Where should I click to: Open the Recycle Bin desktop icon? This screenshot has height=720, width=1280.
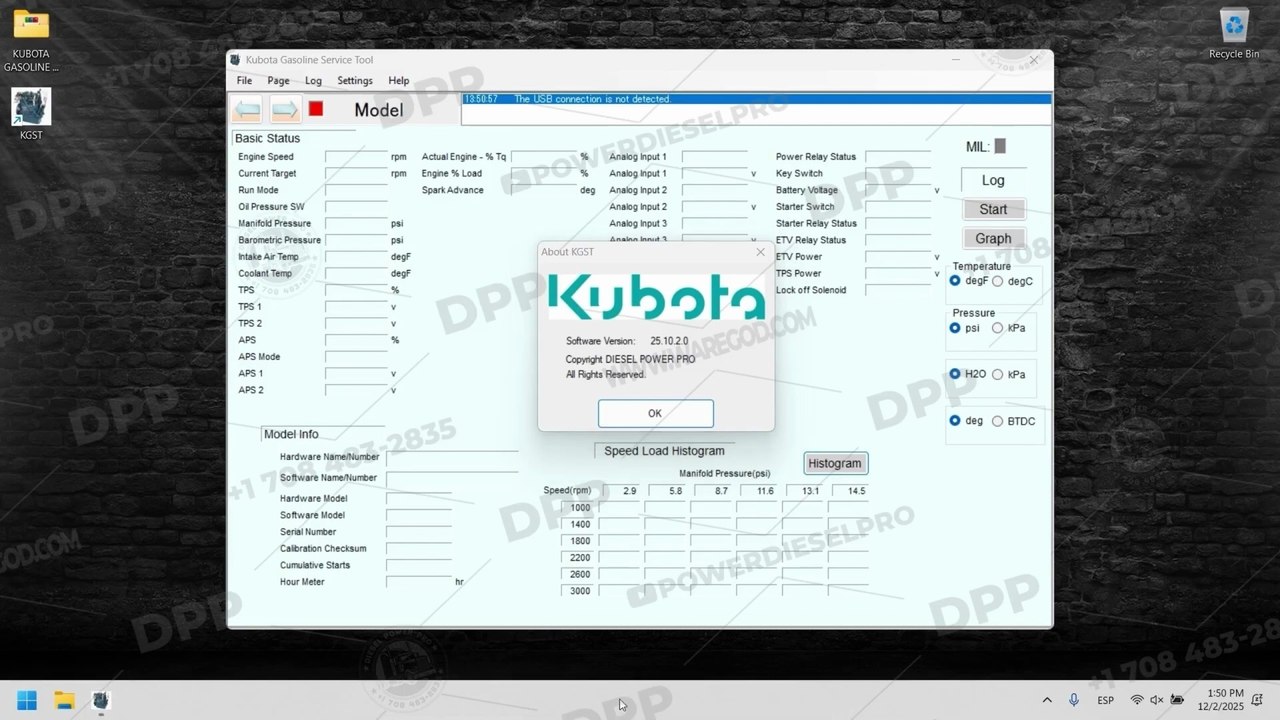tap(1234, 33)
